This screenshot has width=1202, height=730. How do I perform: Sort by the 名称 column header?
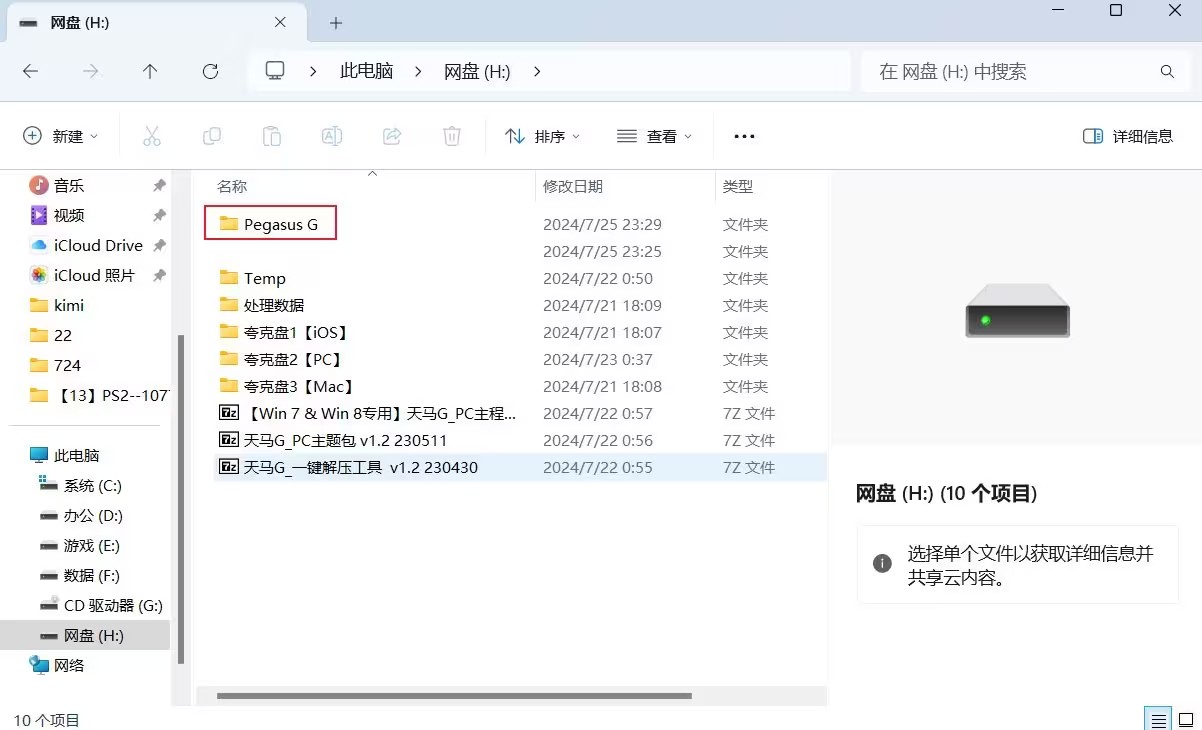tap(232, 186)
